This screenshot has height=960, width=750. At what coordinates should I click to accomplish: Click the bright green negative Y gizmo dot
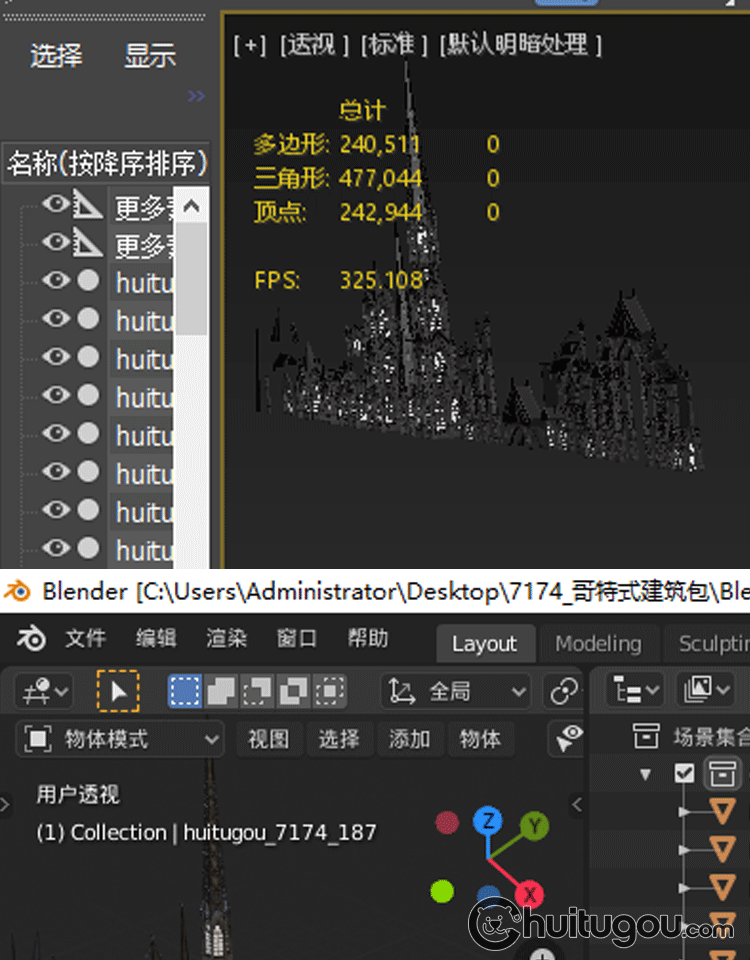click(442, 891)
